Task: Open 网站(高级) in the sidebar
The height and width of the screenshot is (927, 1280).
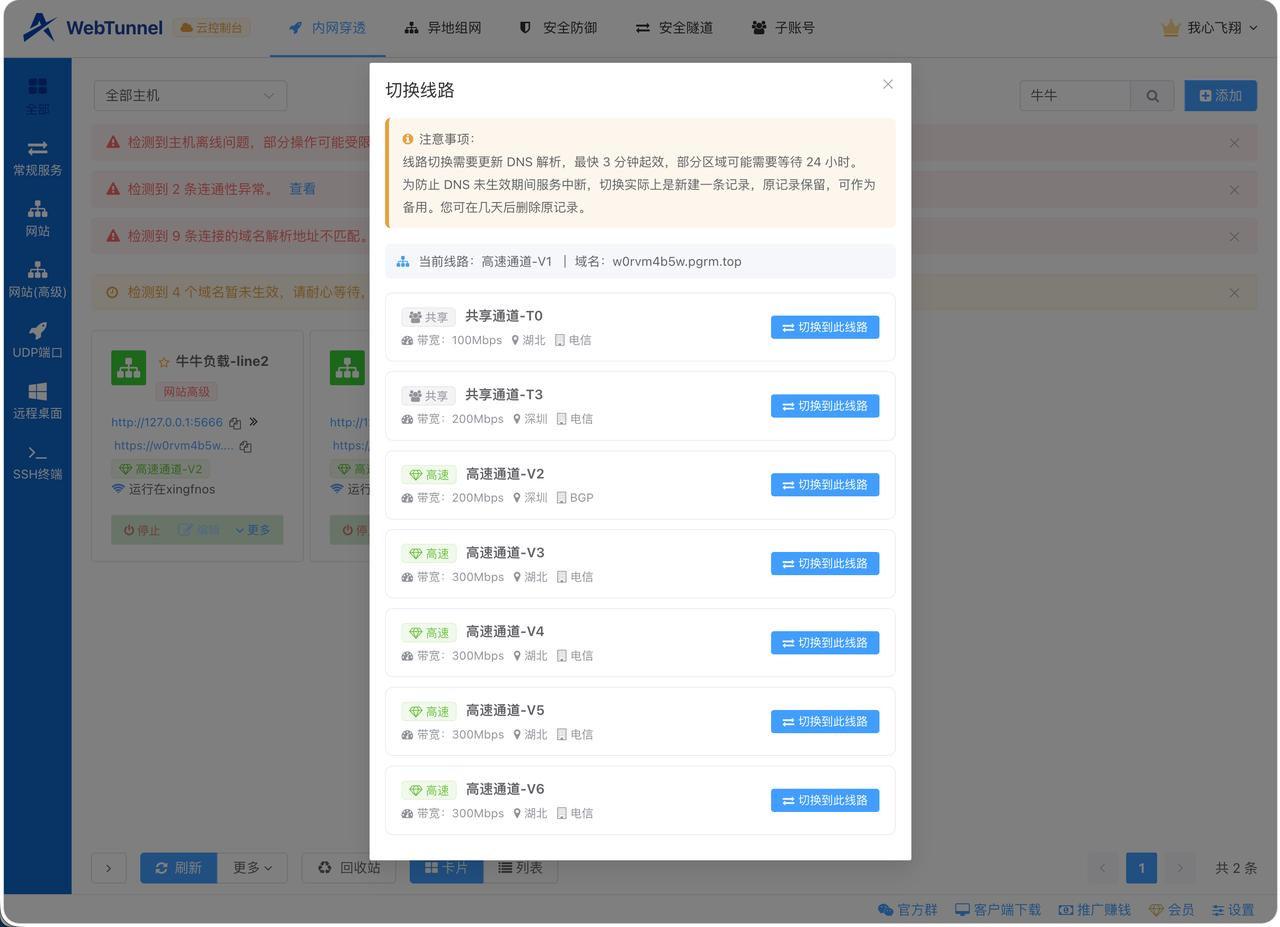Action: point(37,280)
